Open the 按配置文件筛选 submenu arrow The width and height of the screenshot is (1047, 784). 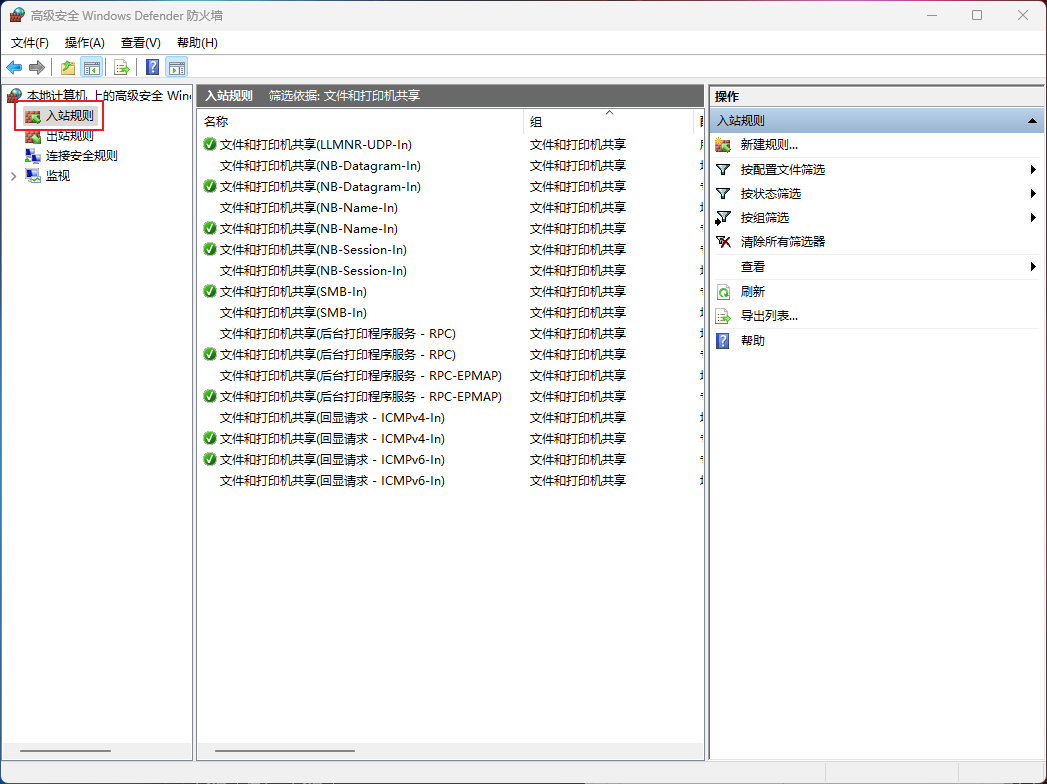pyautogui.click(x=1033, y=170)
